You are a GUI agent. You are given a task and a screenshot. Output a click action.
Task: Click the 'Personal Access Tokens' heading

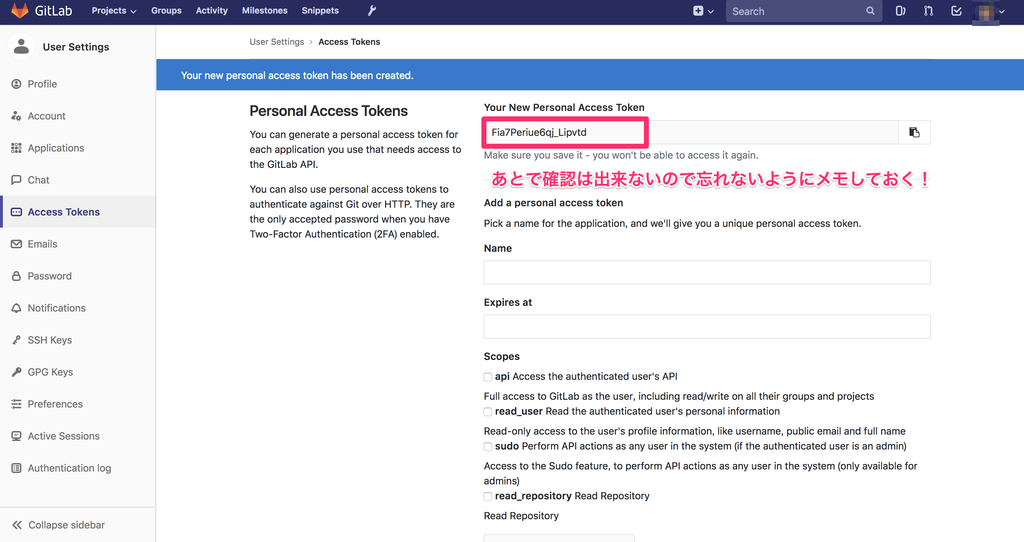click(328, 111)
